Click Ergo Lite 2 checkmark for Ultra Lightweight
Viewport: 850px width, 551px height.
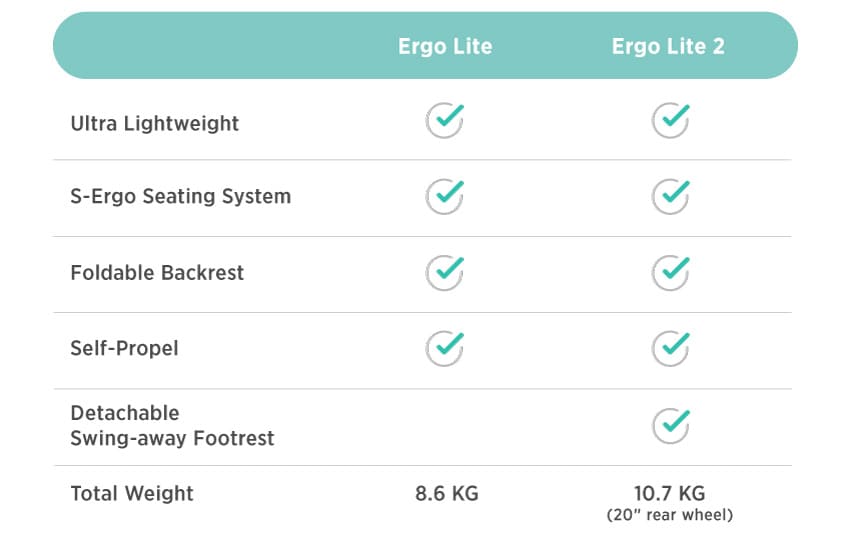(671, 120)
